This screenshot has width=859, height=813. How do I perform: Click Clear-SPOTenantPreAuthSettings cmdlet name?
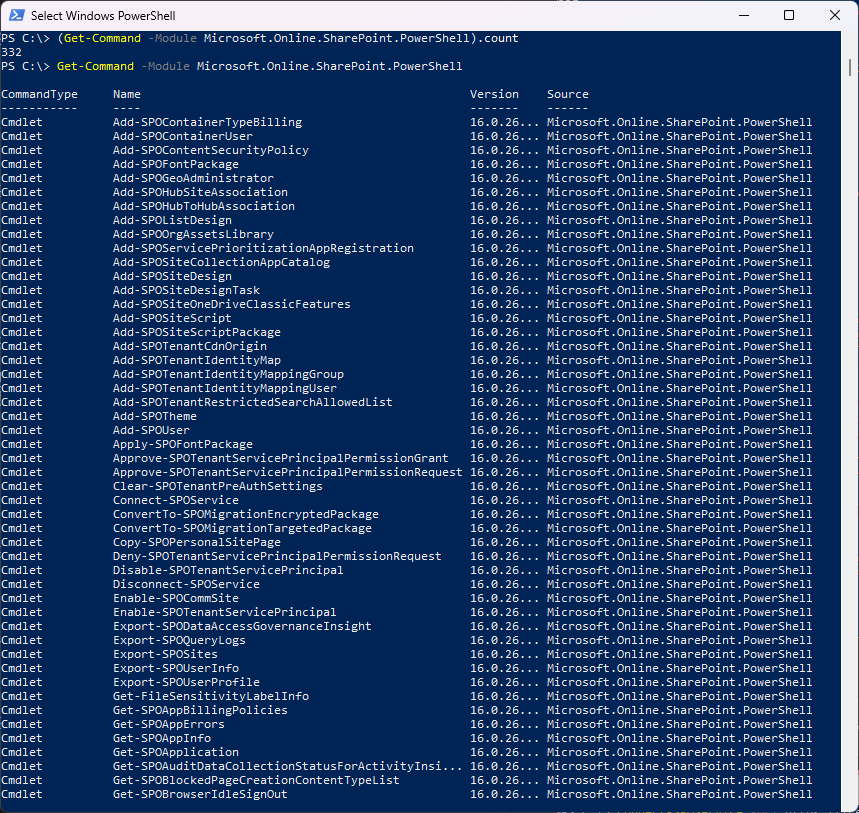pos(218,486)
